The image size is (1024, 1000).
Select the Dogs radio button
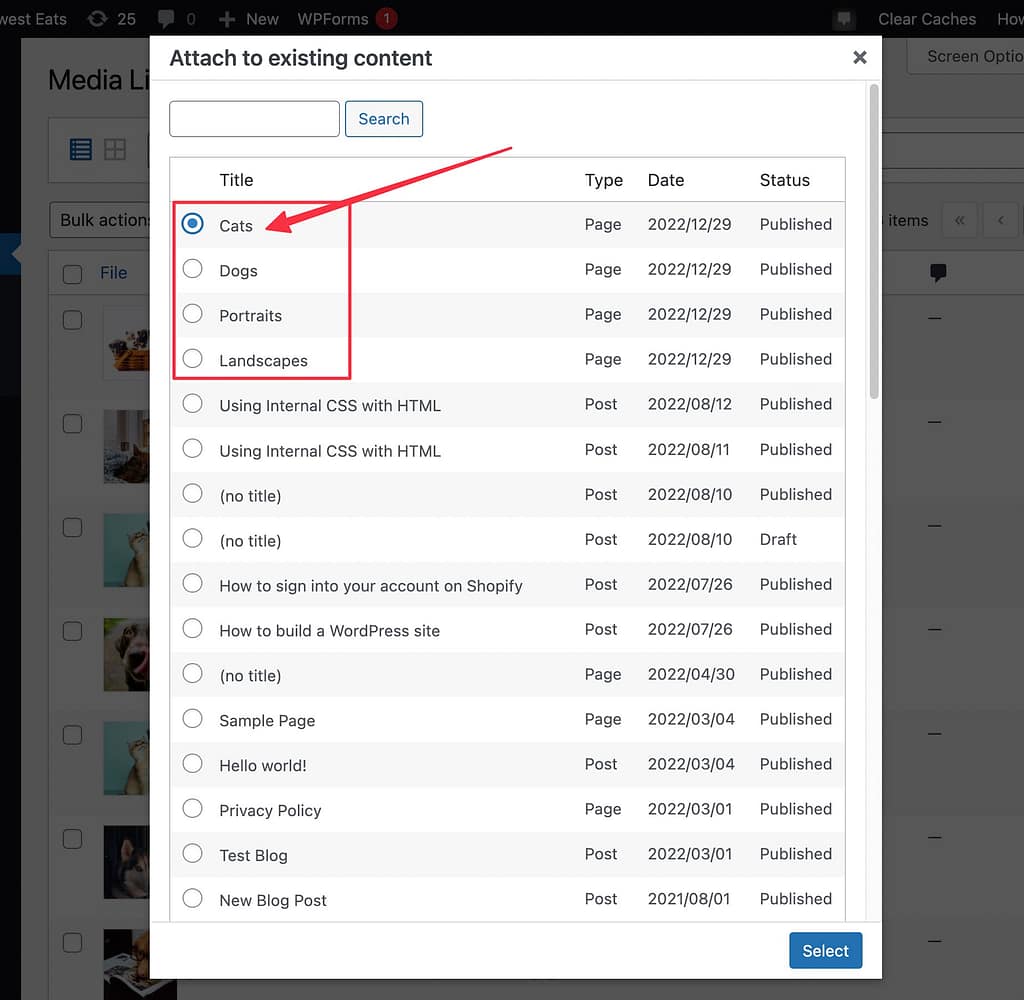pyautogui.click(x=192, y=269)
